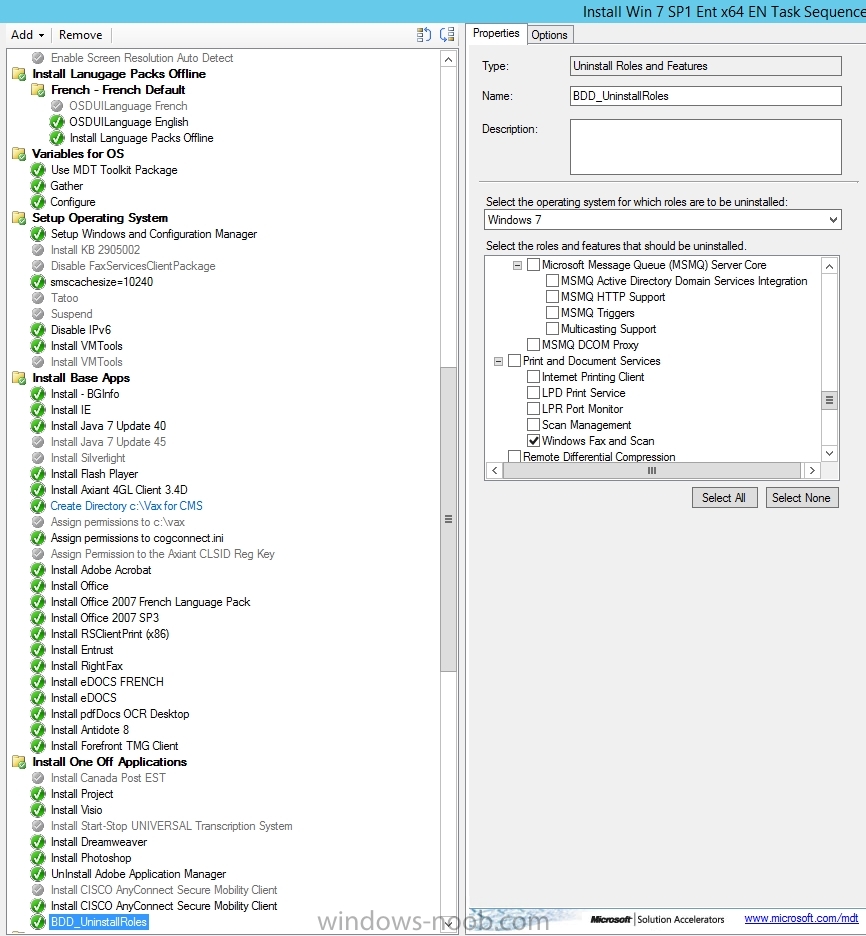Click the task sequence tree scroll up arrow
866x936 pixels.
(448, 60)
